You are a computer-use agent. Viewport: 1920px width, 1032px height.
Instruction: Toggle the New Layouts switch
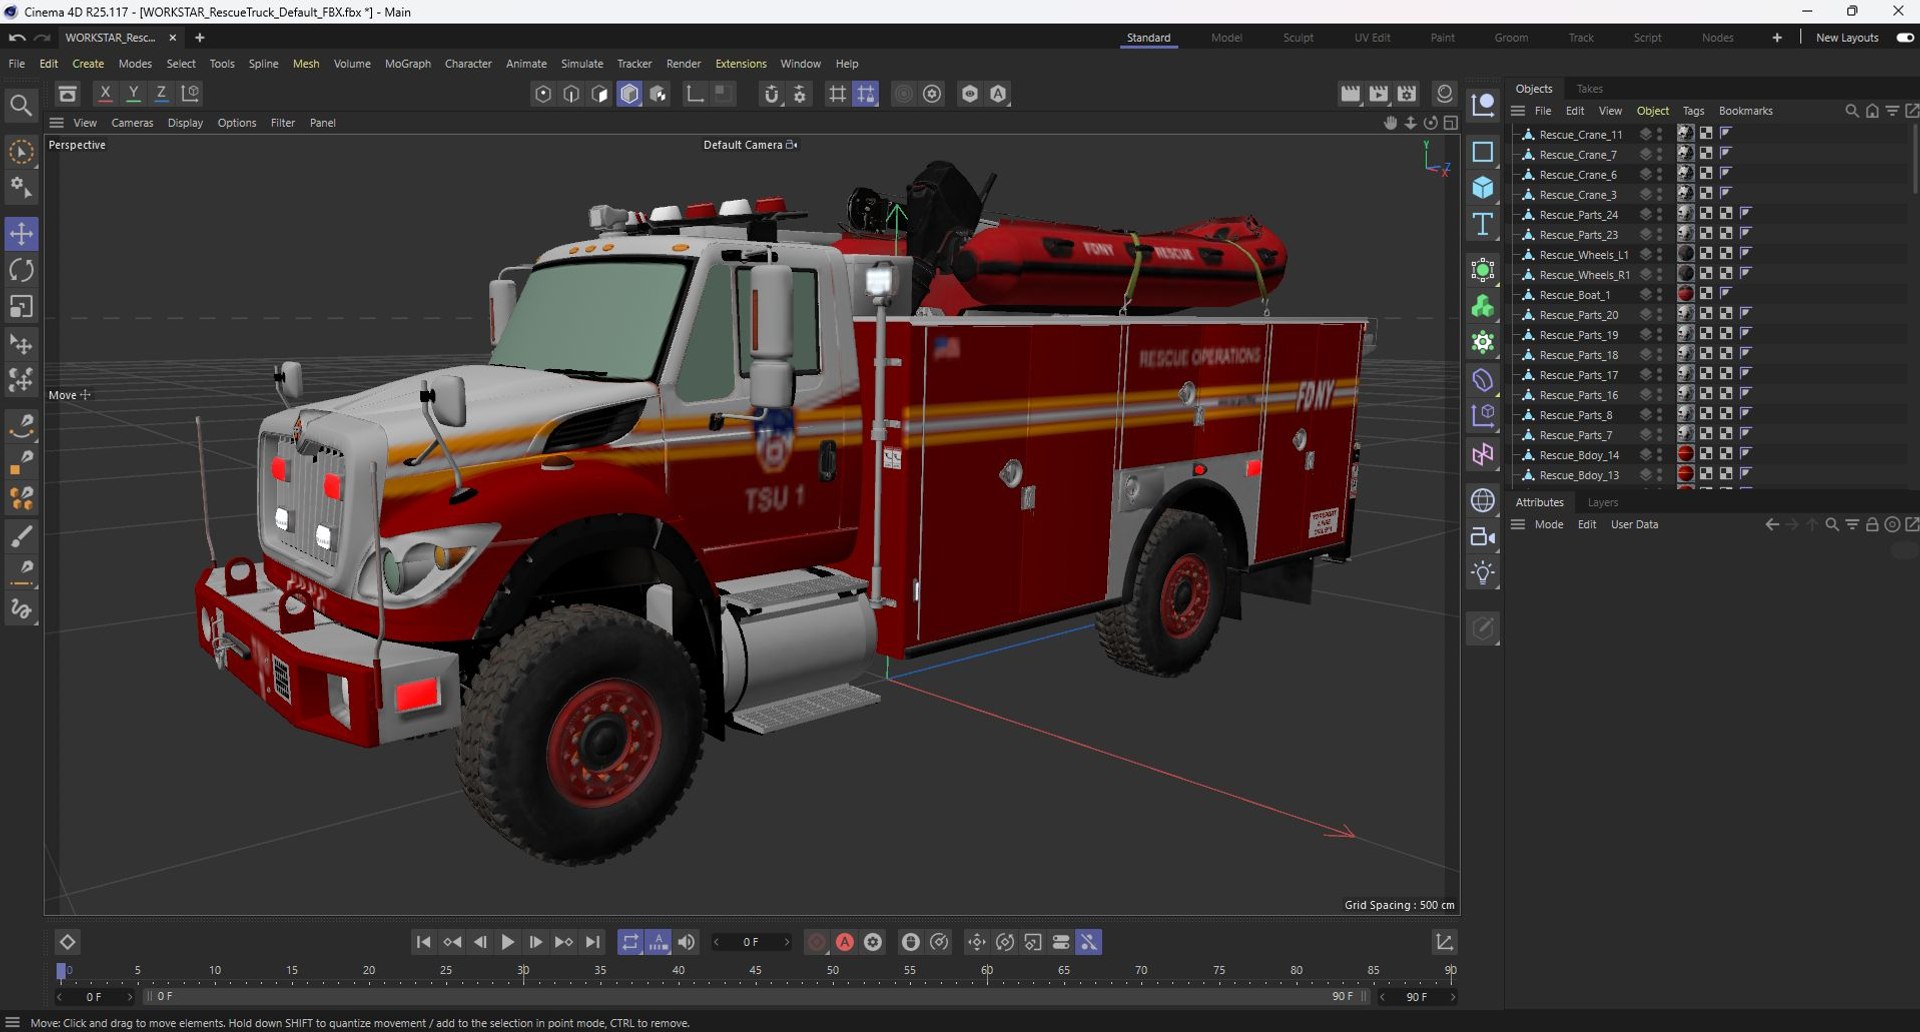(1905, 38)
